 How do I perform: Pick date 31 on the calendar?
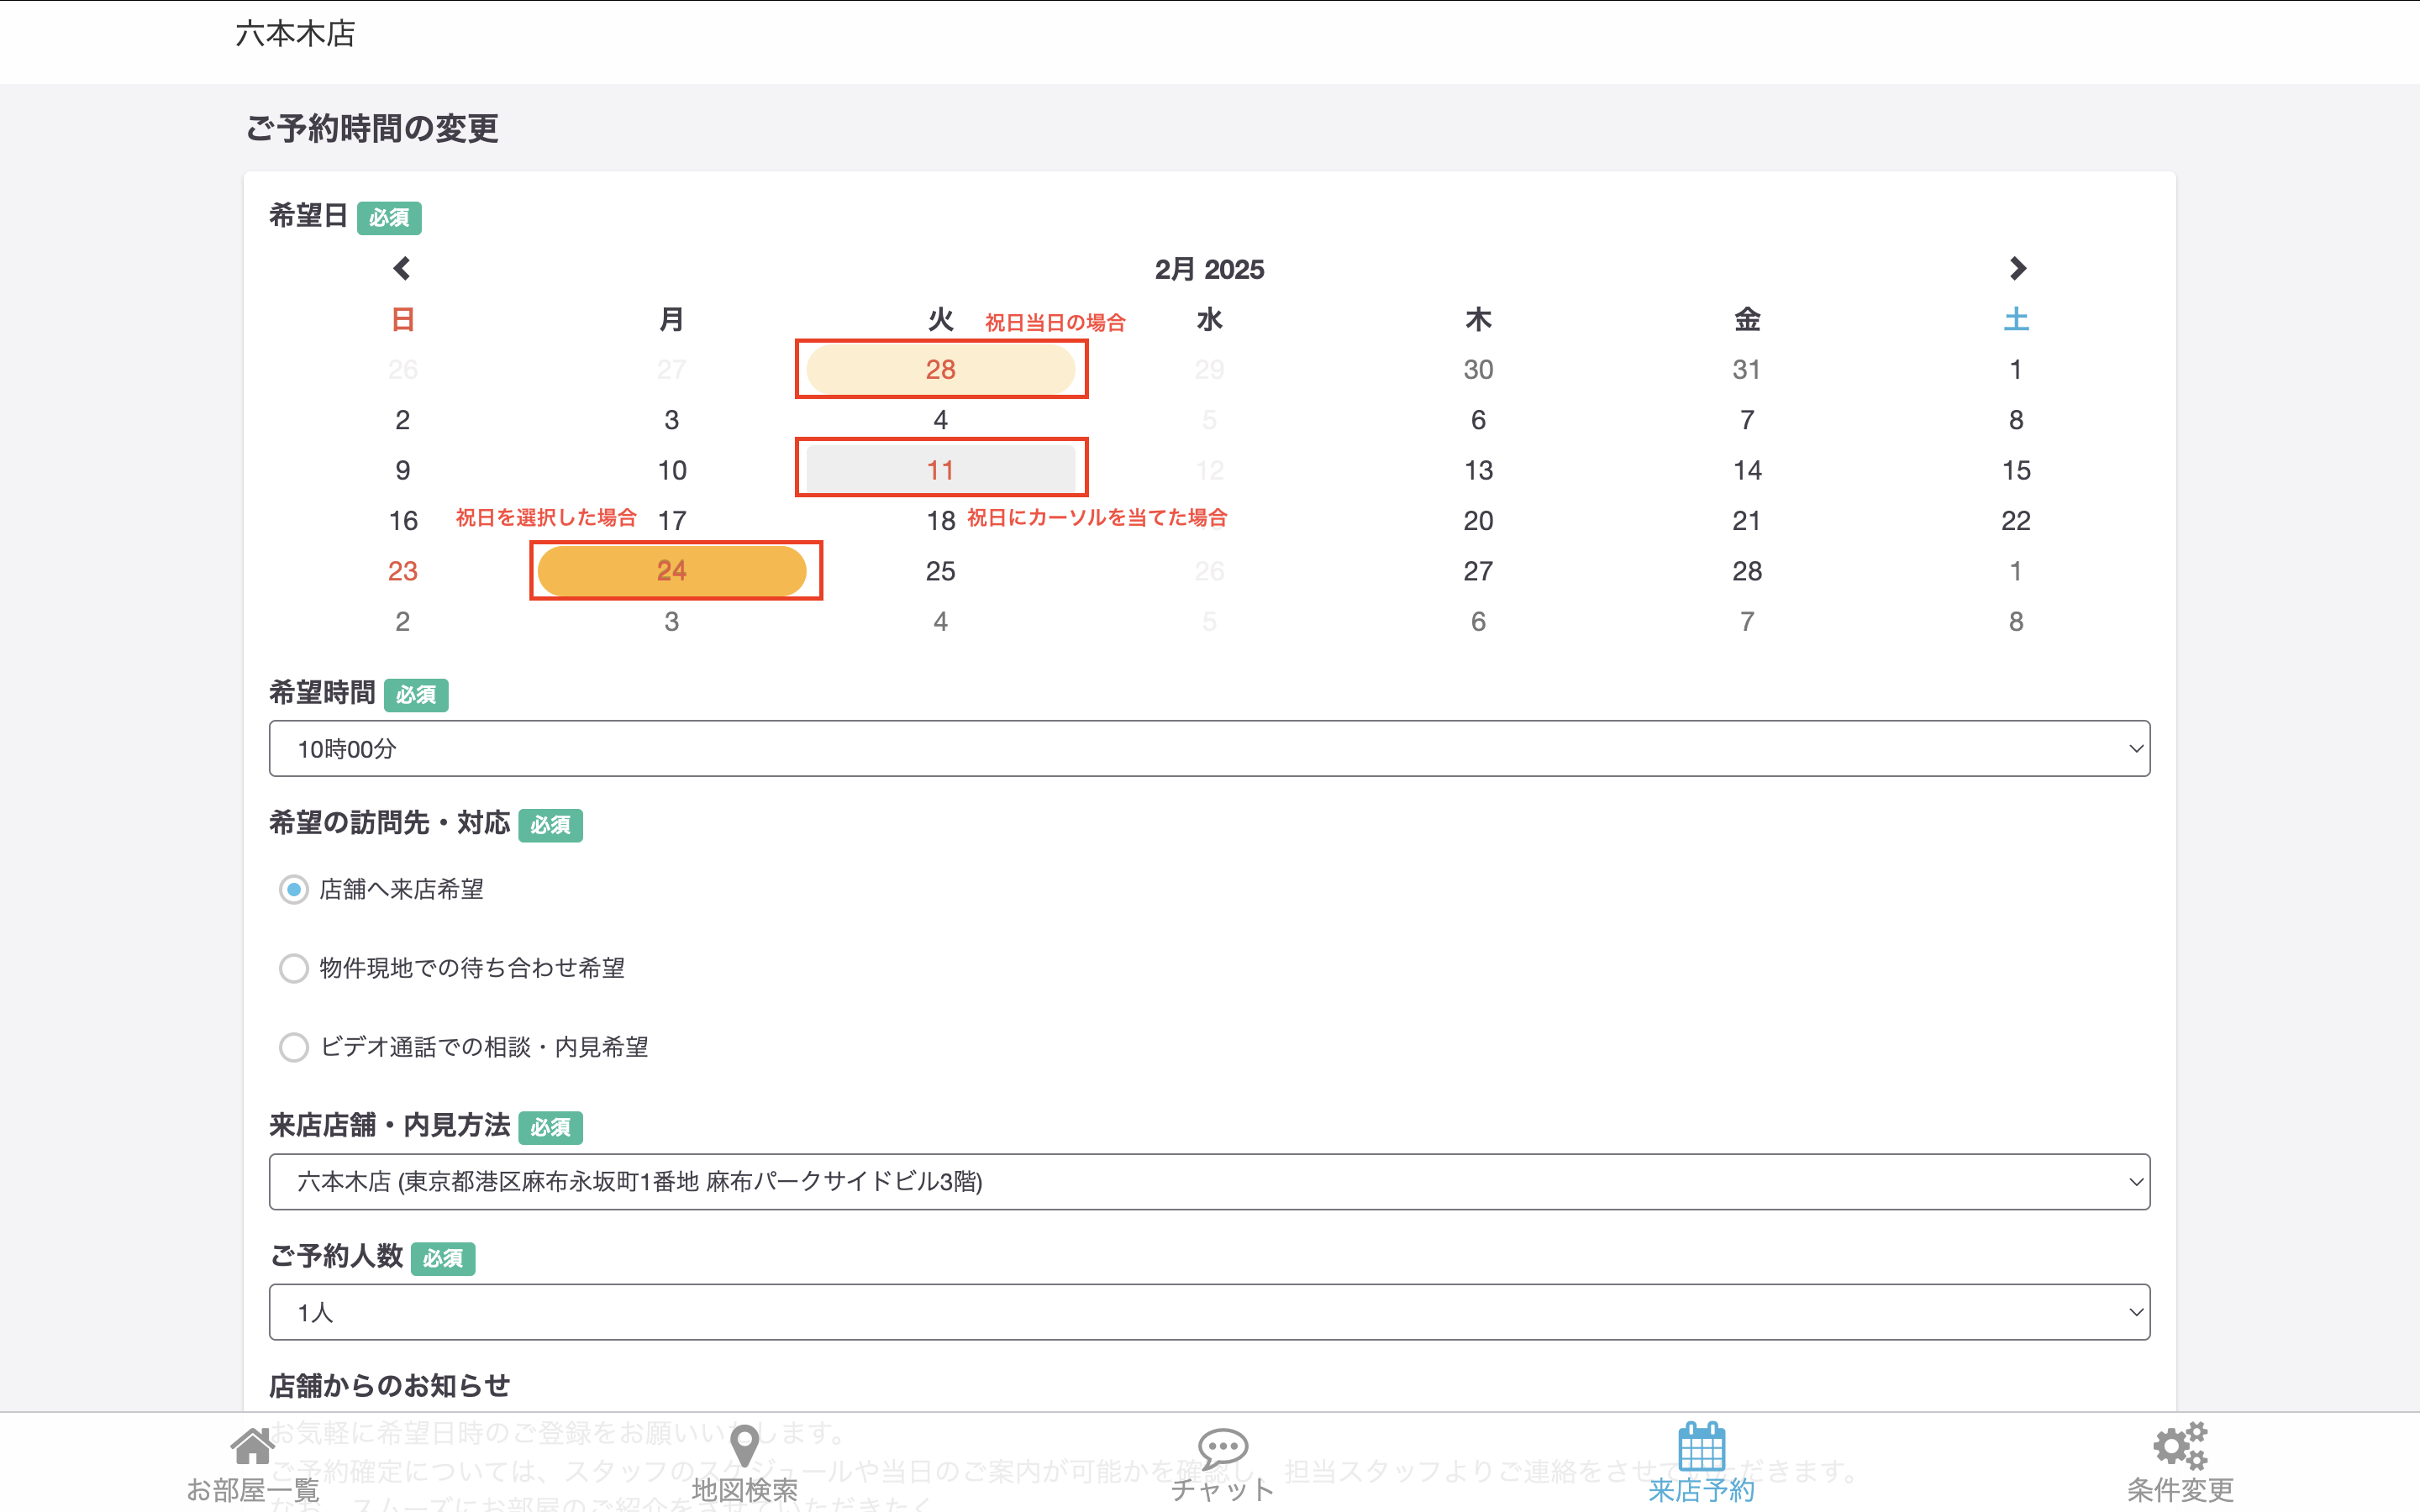[1747, 369]
